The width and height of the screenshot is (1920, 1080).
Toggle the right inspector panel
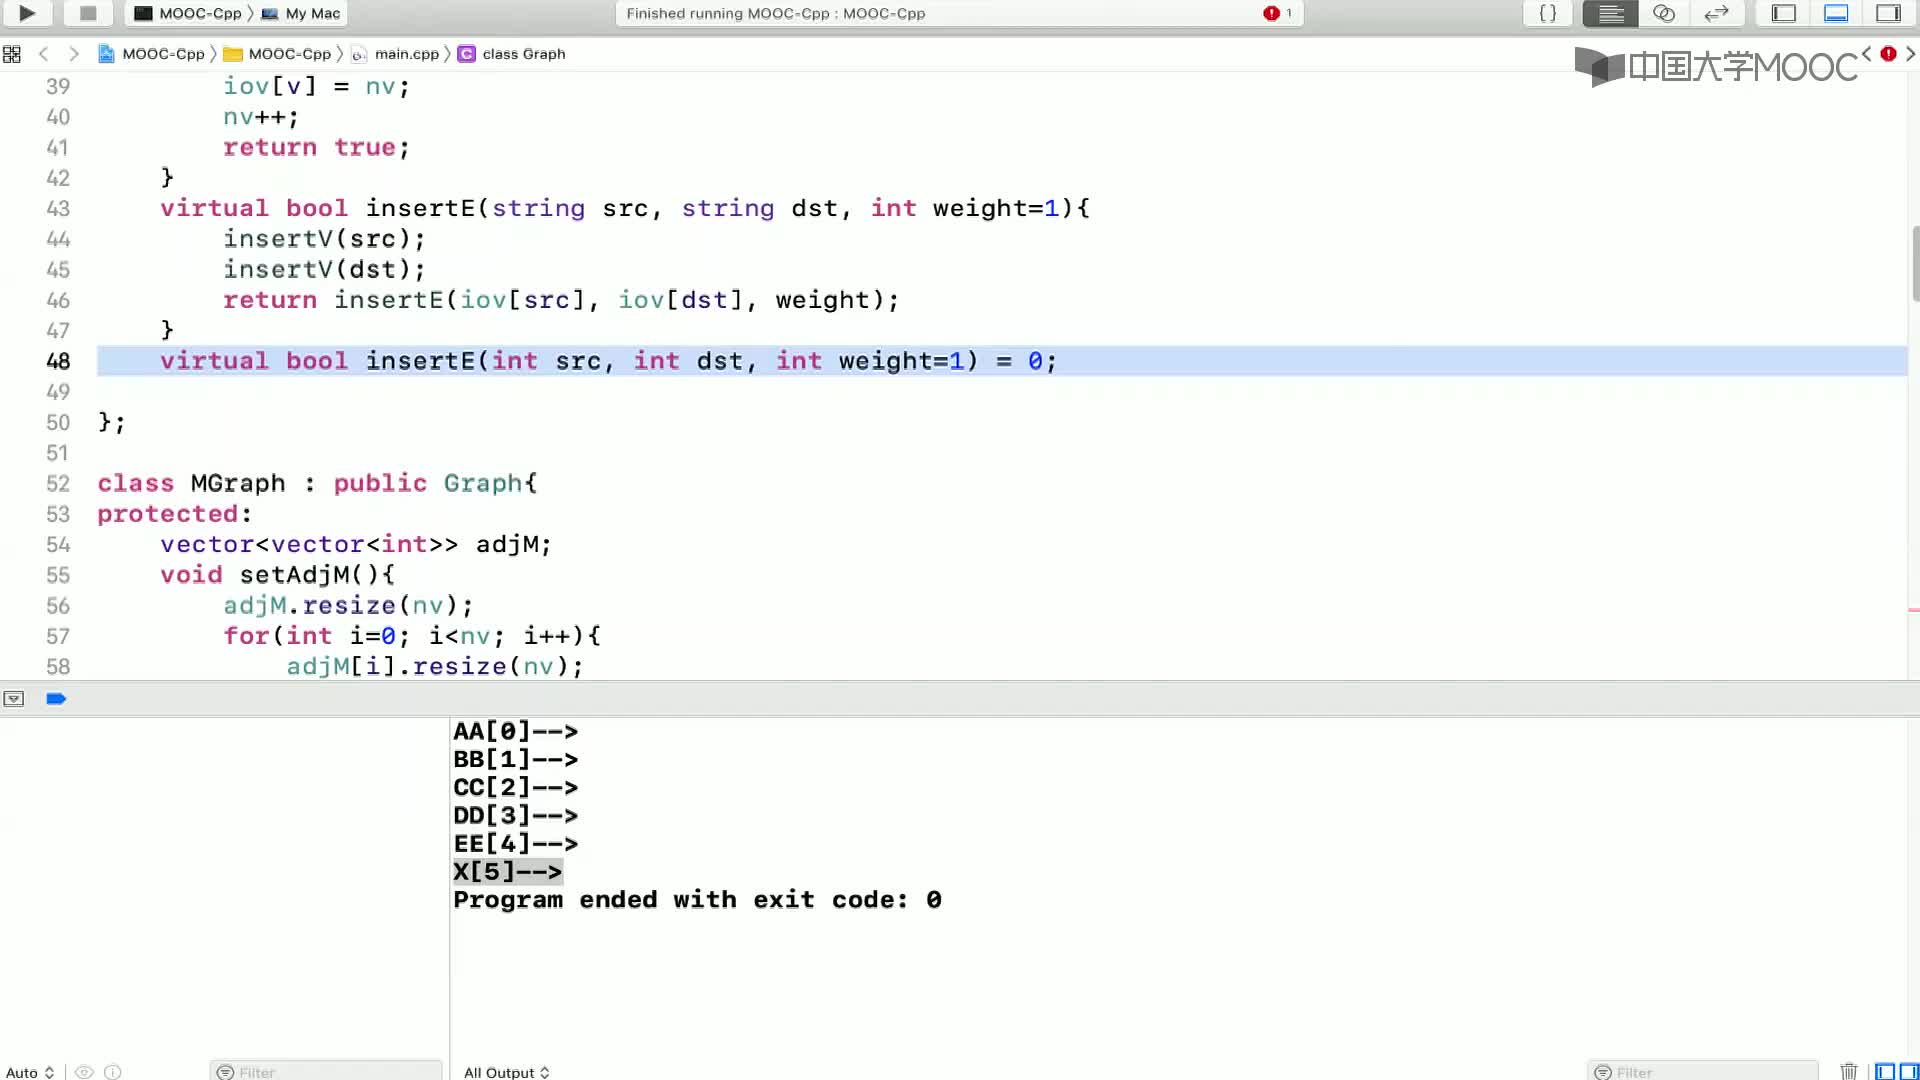click(x=1888, y=13)
